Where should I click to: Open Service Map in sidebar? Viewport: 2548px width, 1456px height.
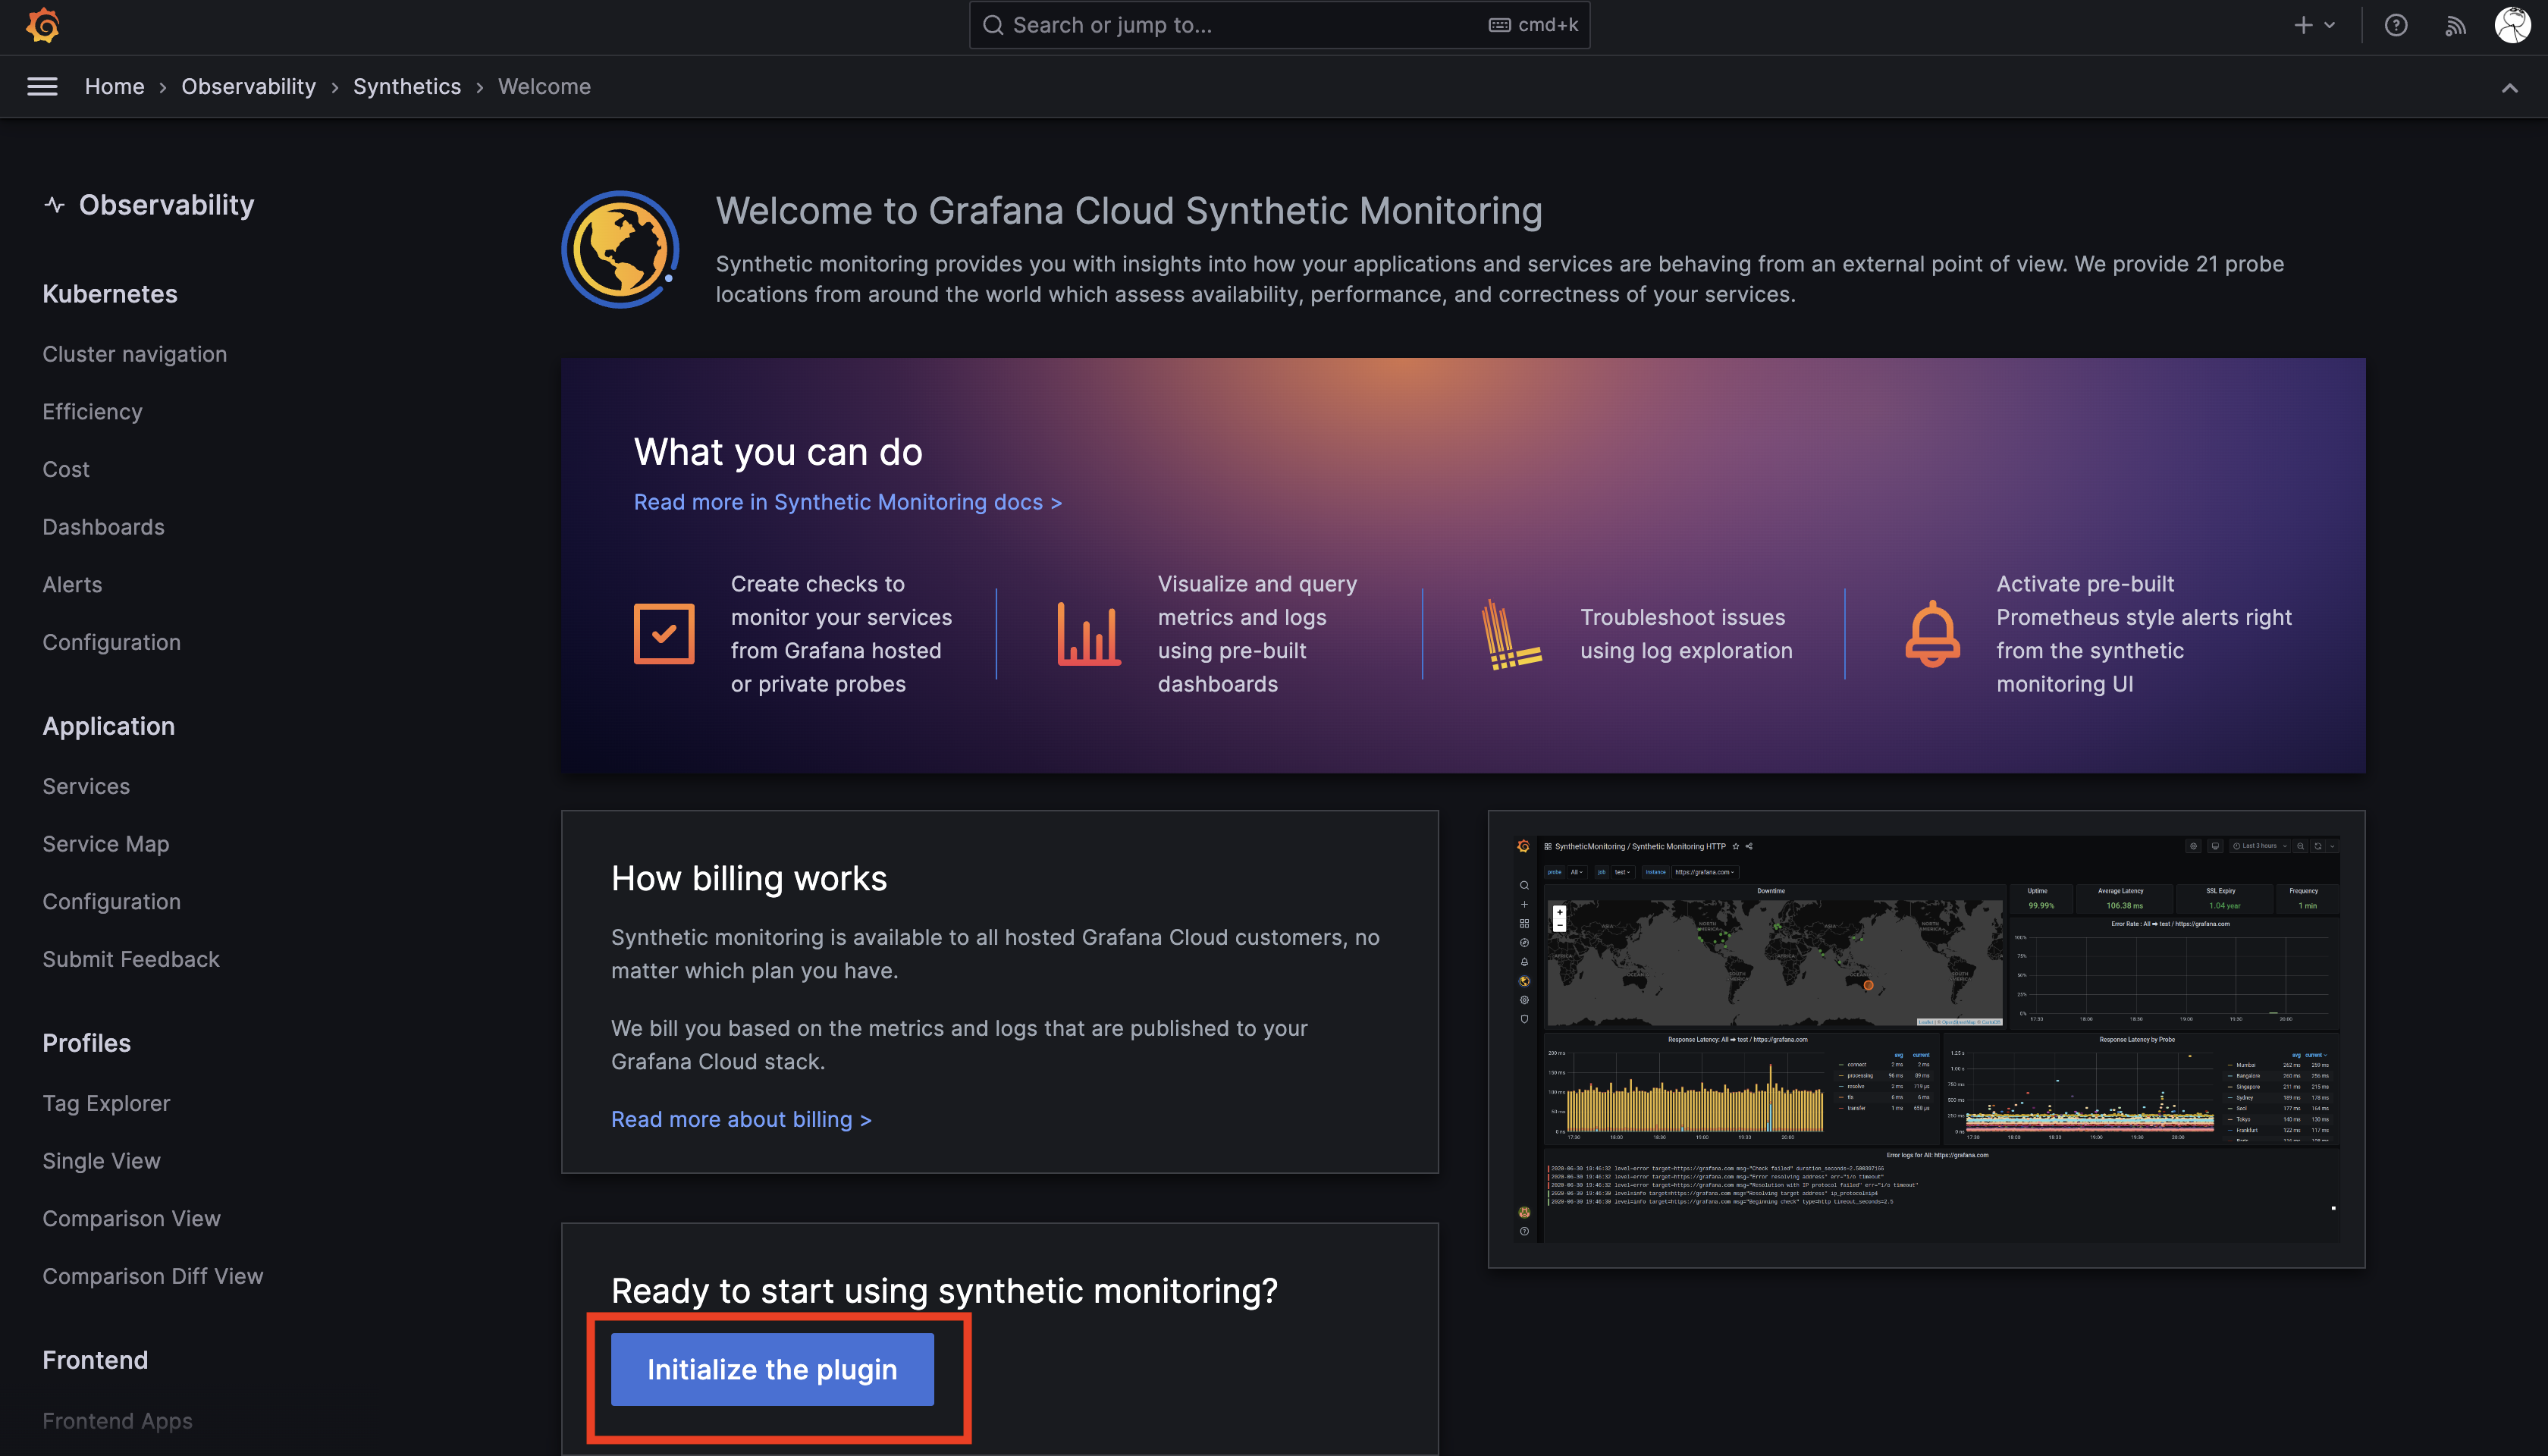(106, 844)
